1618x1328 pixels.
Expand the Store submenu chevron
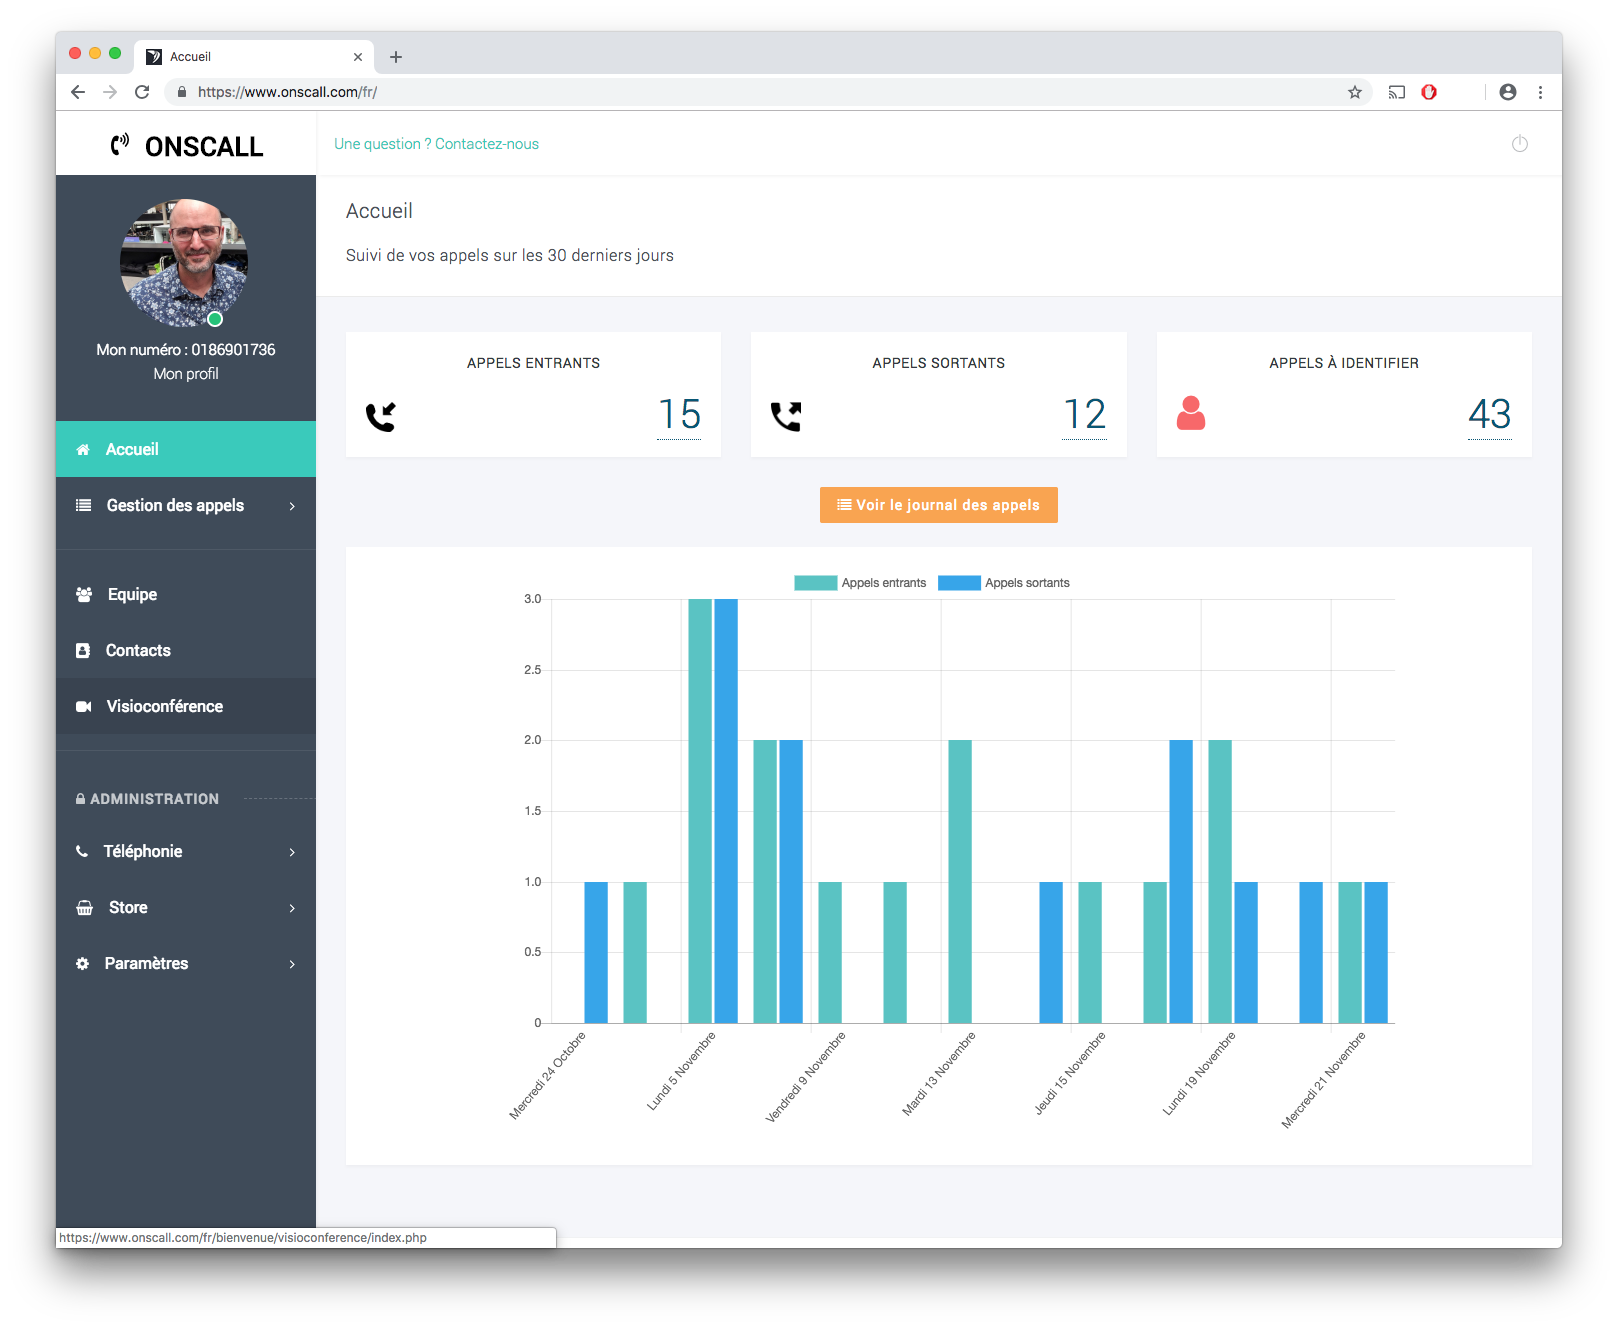point(292,908)
